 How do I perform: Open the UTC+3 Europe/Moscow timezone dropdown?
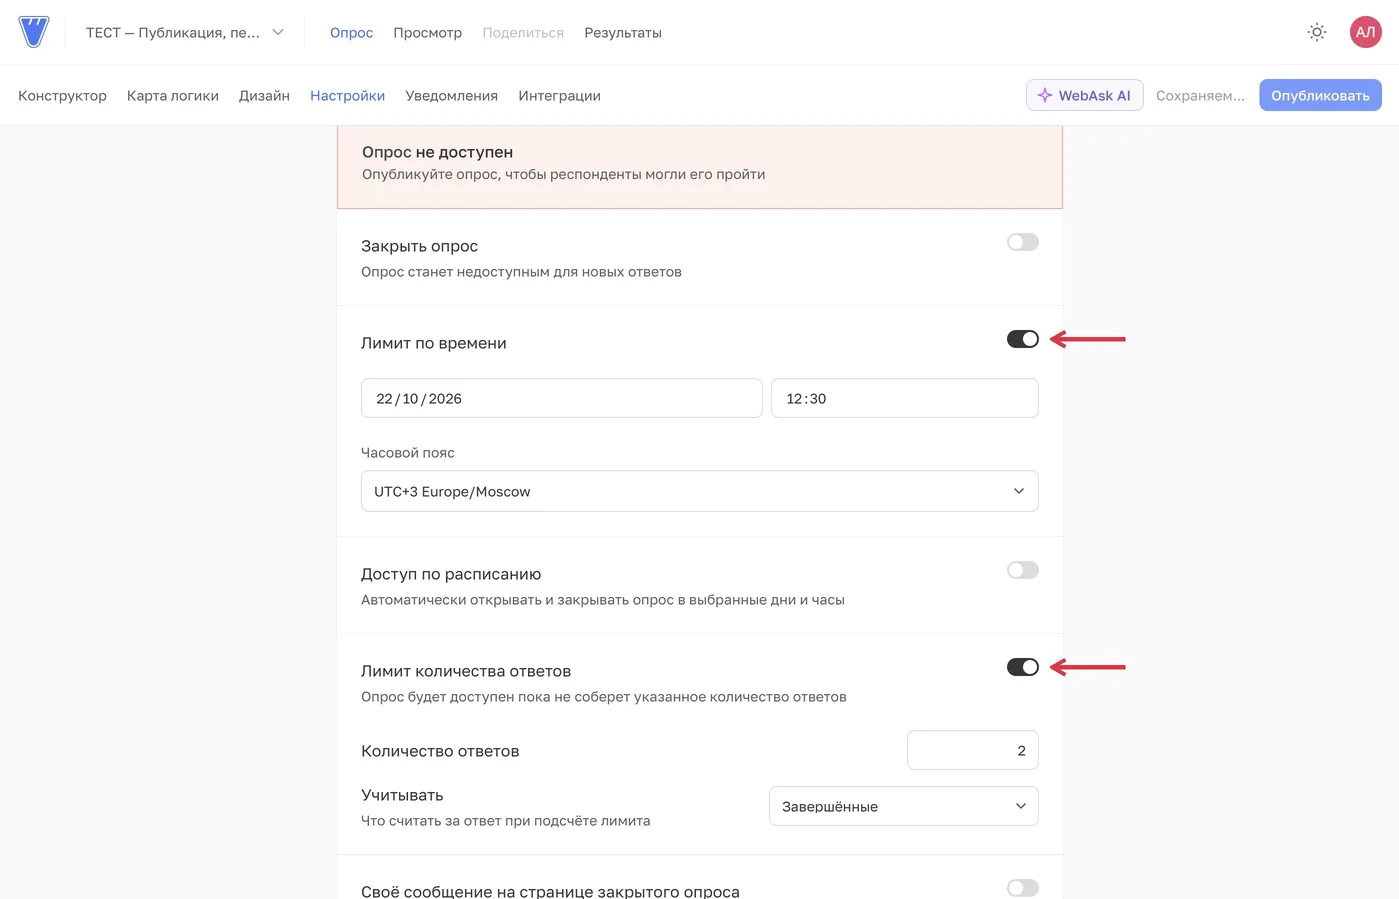point(699,491)
